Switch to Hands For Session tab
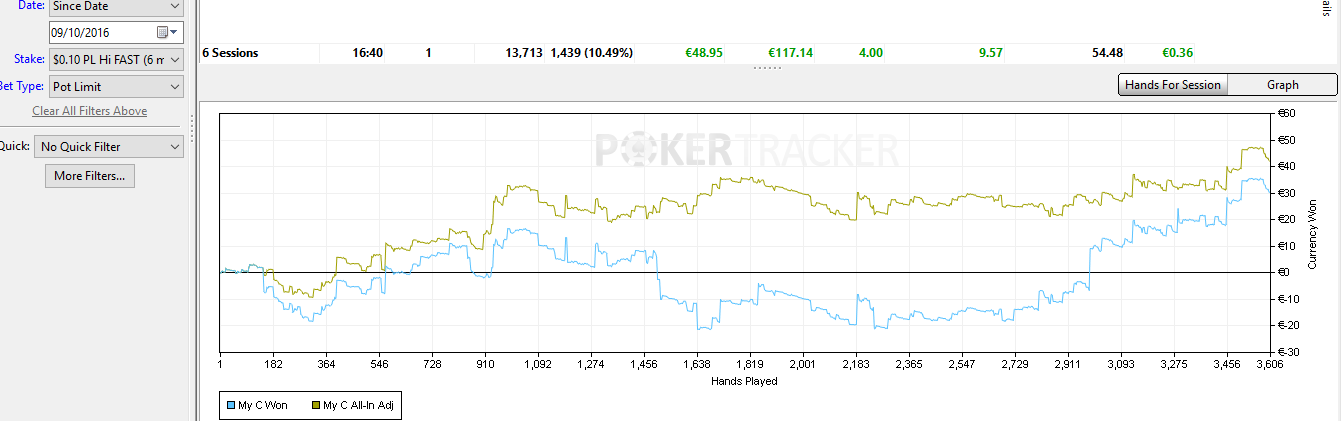 [x=1172, y=85]
